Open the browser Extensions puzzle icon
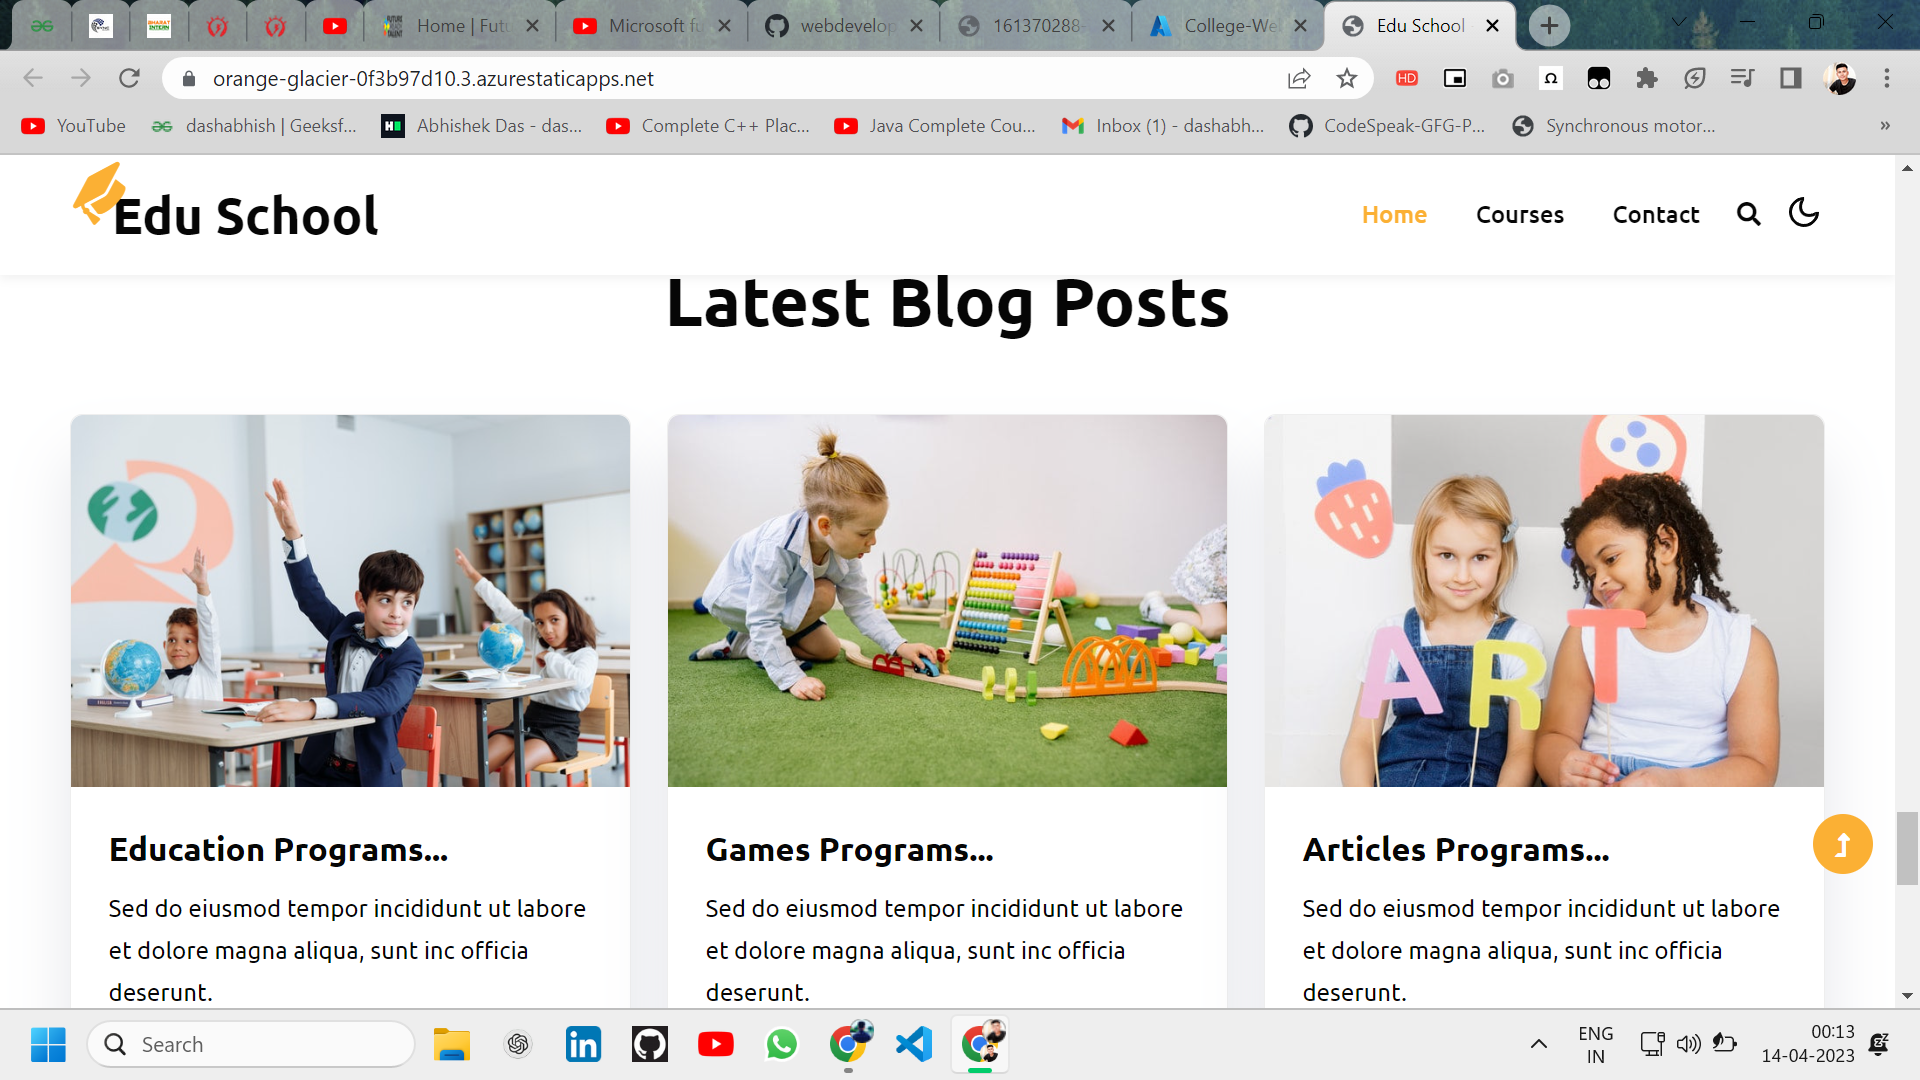Screen dimensions: 1920x1080 click(x=1647, y=78)
